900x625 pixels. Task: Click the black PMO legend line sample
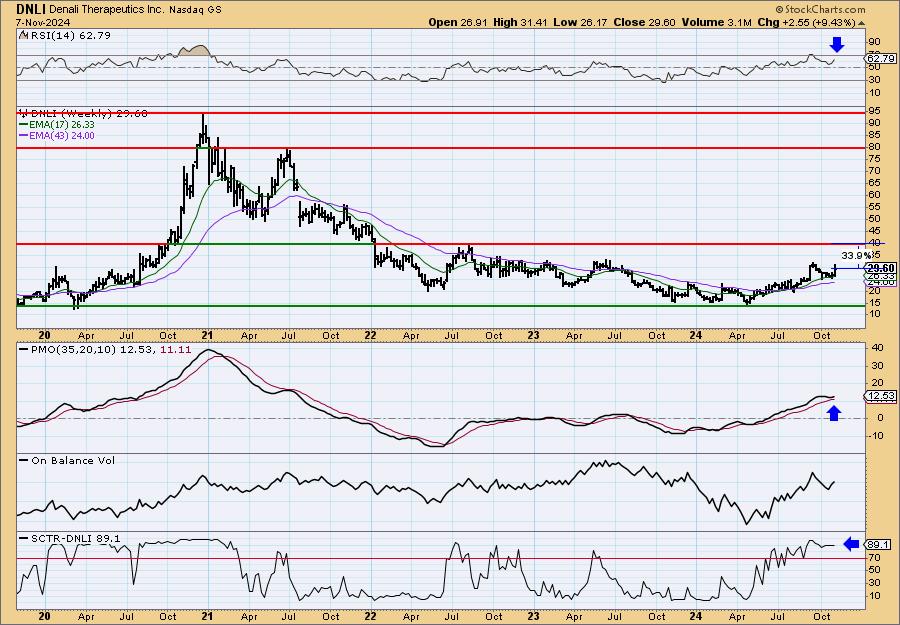coord(24,350)
